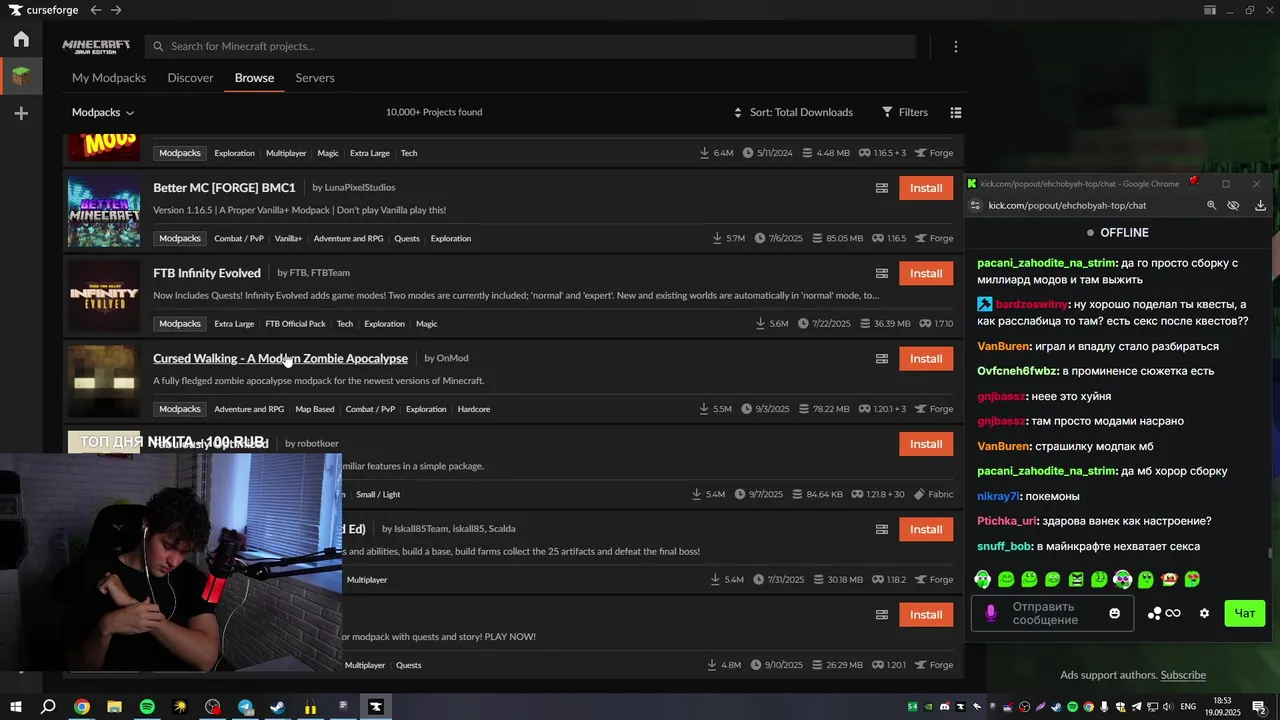
Task: Open author link OnMod
Action: tap(452, 358)
